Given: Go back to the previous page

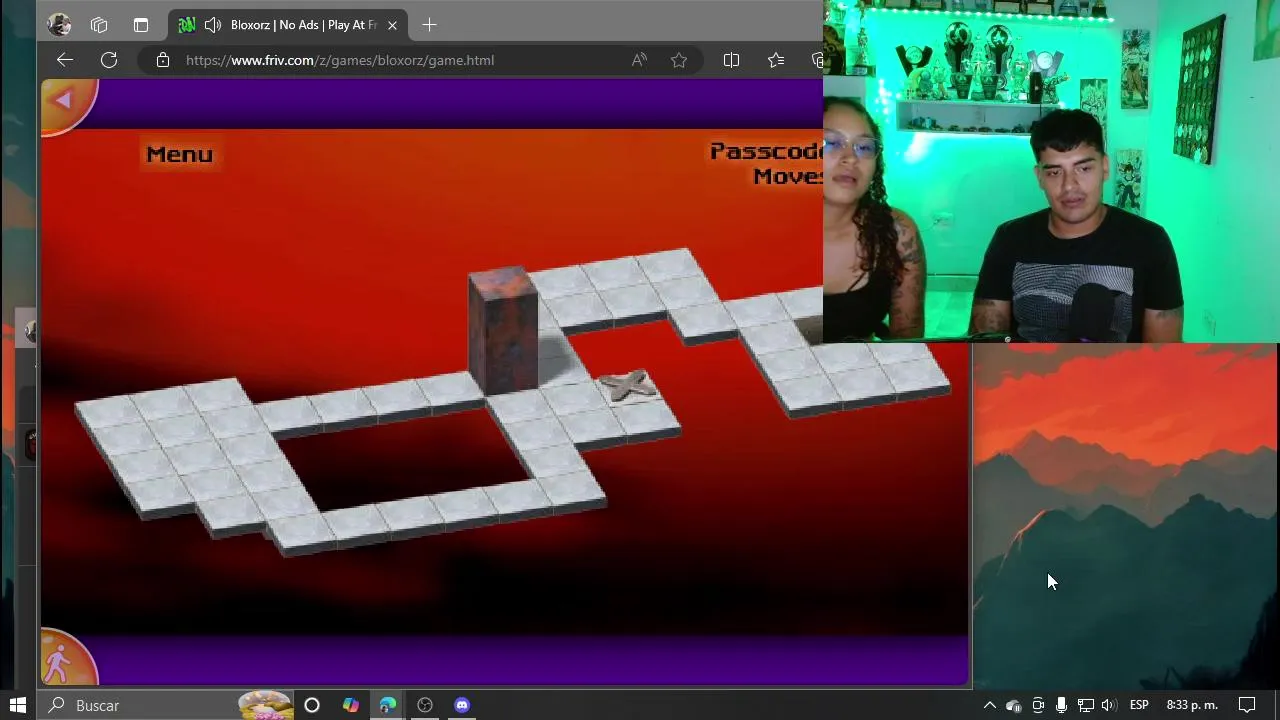Looking at the screenshot, I should [x=65, y=60].
